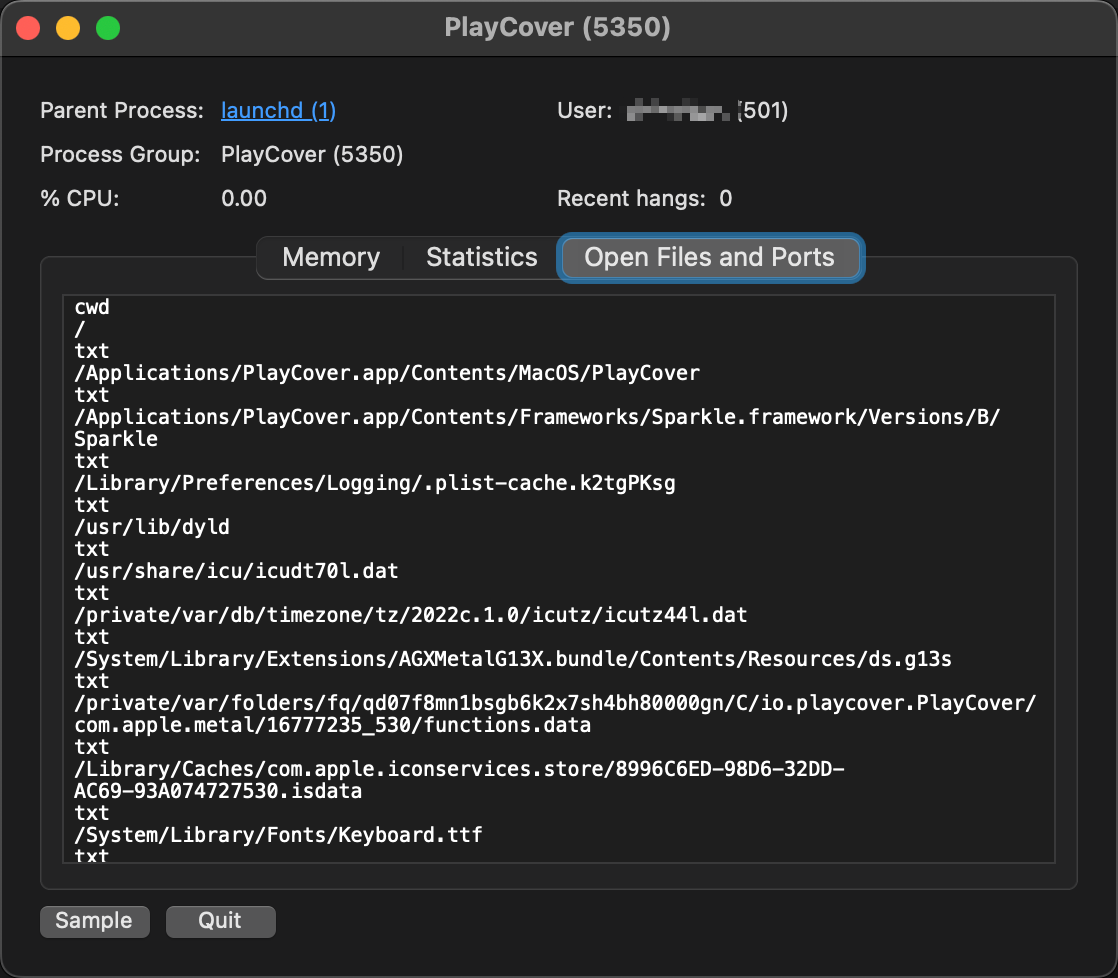Click the /System/Library/Fonts/Keyboard.ttf line
The width and height of the screenshot is (1118, 978).
tap(278, 835)
